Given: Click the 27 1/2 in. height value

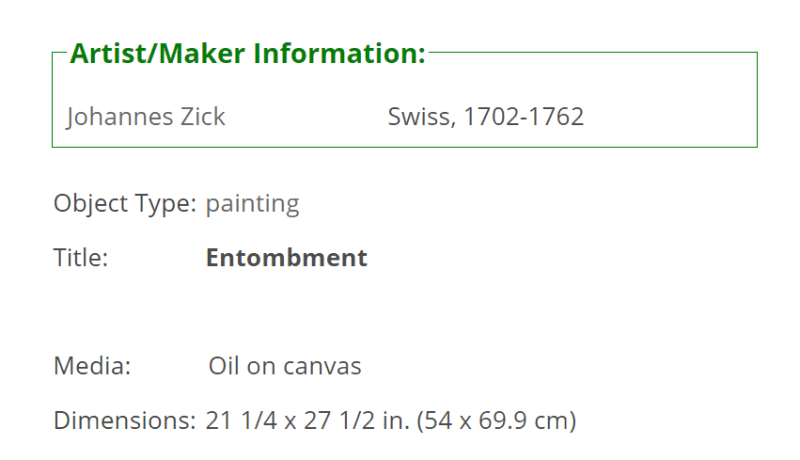Looking at the screenshot, I should [x=357, y=421].
